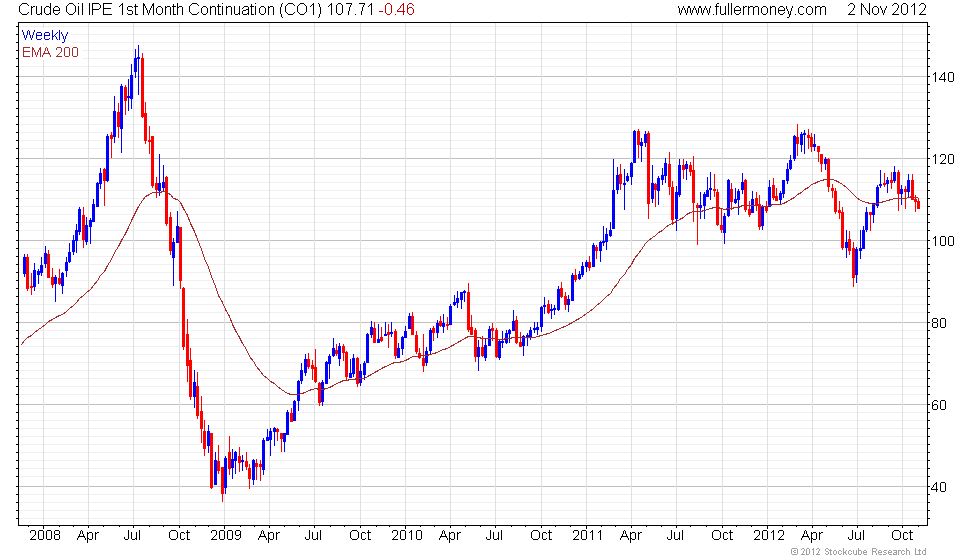The width and height of the screenshot is (980, 560).
Task: Click the 2012 year label on time axis
Action: (769, 536)
